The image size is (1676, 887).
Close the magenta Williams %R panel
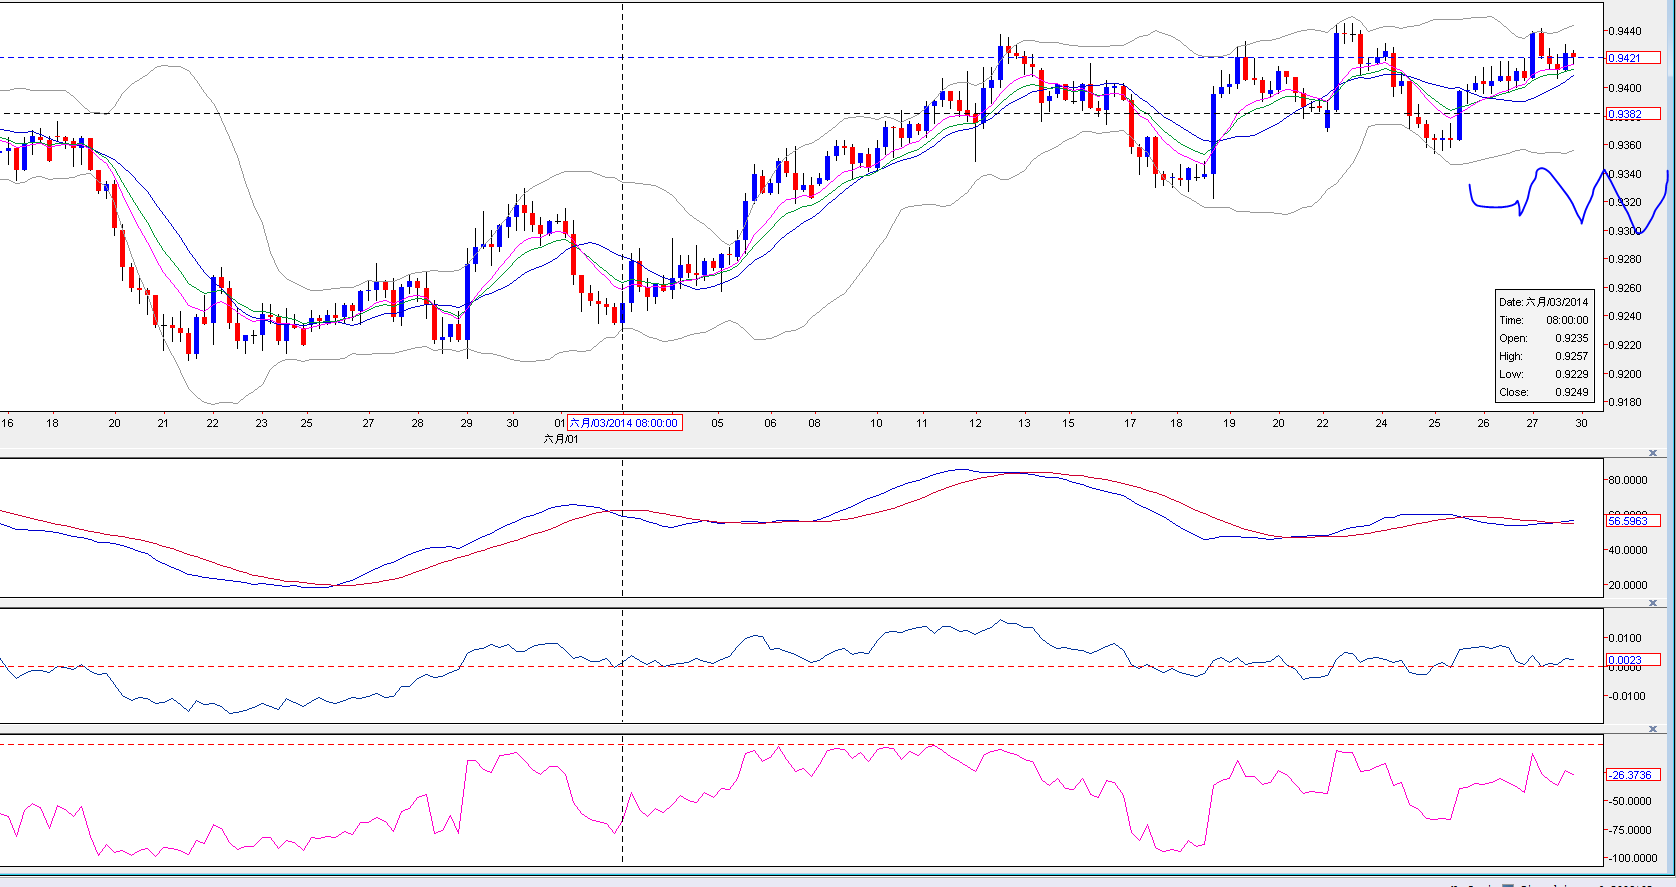click(x=1653, y=729)
